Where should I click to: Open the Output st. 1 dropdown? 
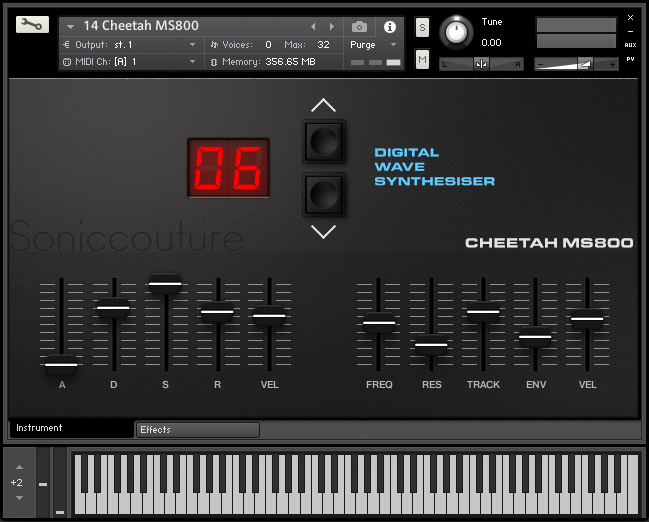(x=192, y=44)
